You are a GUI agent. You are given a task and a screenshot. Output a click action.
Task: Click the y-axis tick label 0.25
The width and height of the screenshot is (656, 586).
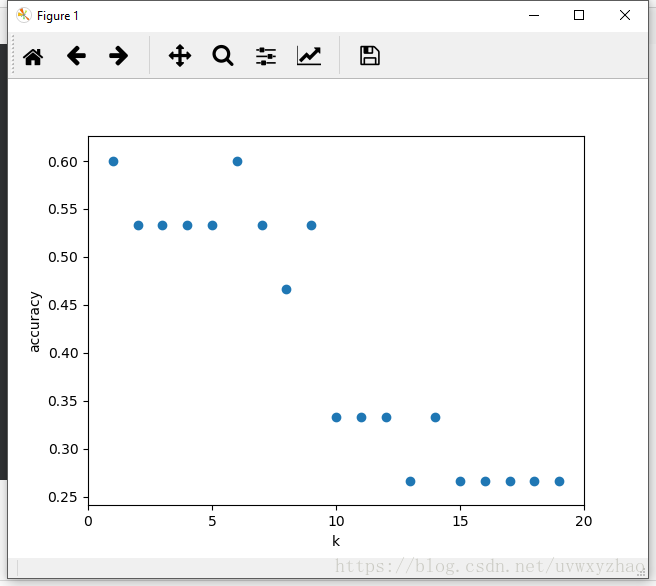tap(63, 497)
